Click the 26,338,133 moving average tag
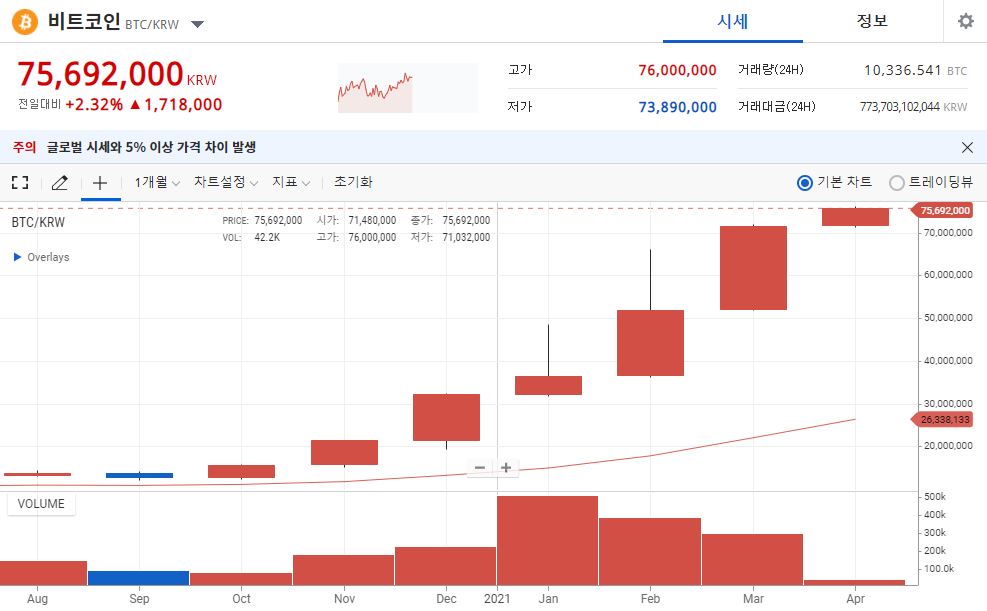Screen dimensions: 987x611 click(942, 419)
